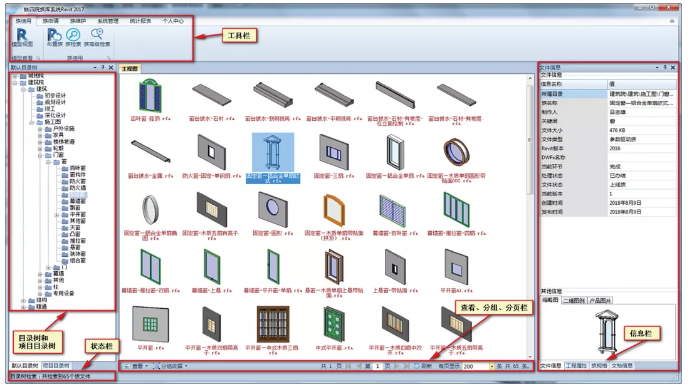Viewport: 693px width, 390px height.
Task: Click the 所属目录 row in file info
Action: click(608, 94)
